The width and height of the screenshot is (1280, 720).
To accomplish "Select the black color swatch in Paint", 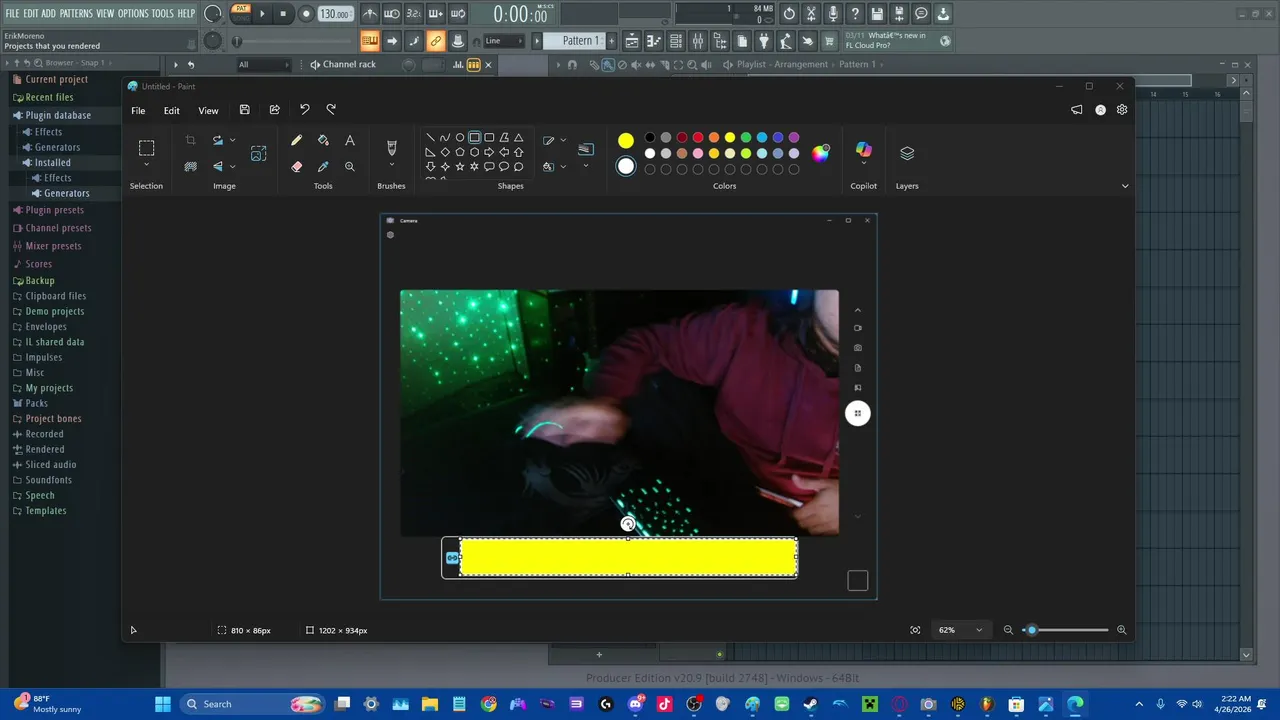I will (x=650, y=138).
